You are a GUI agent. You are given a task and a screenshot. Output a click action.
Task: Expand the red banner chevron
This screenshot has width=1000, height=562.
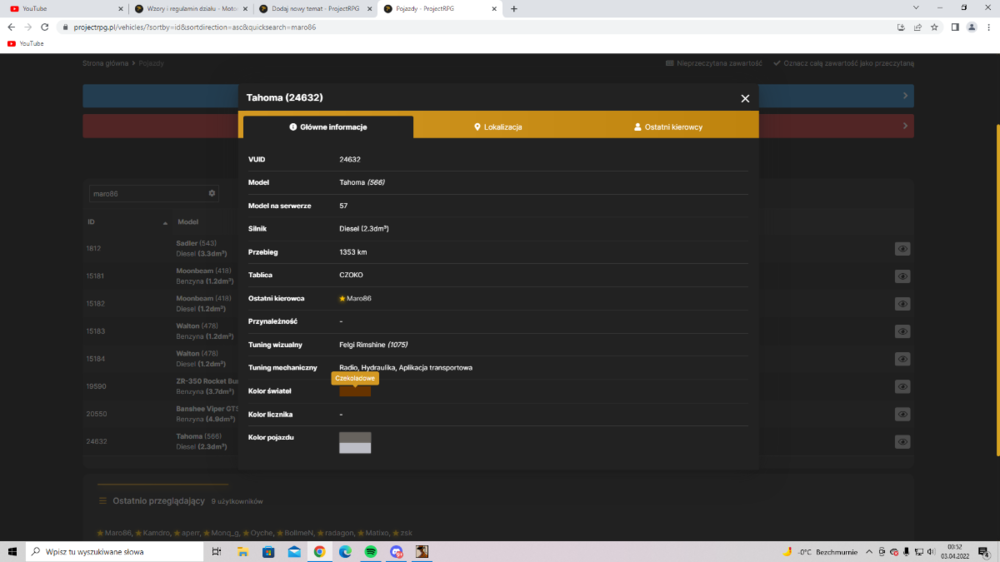(x=905, y=126)
